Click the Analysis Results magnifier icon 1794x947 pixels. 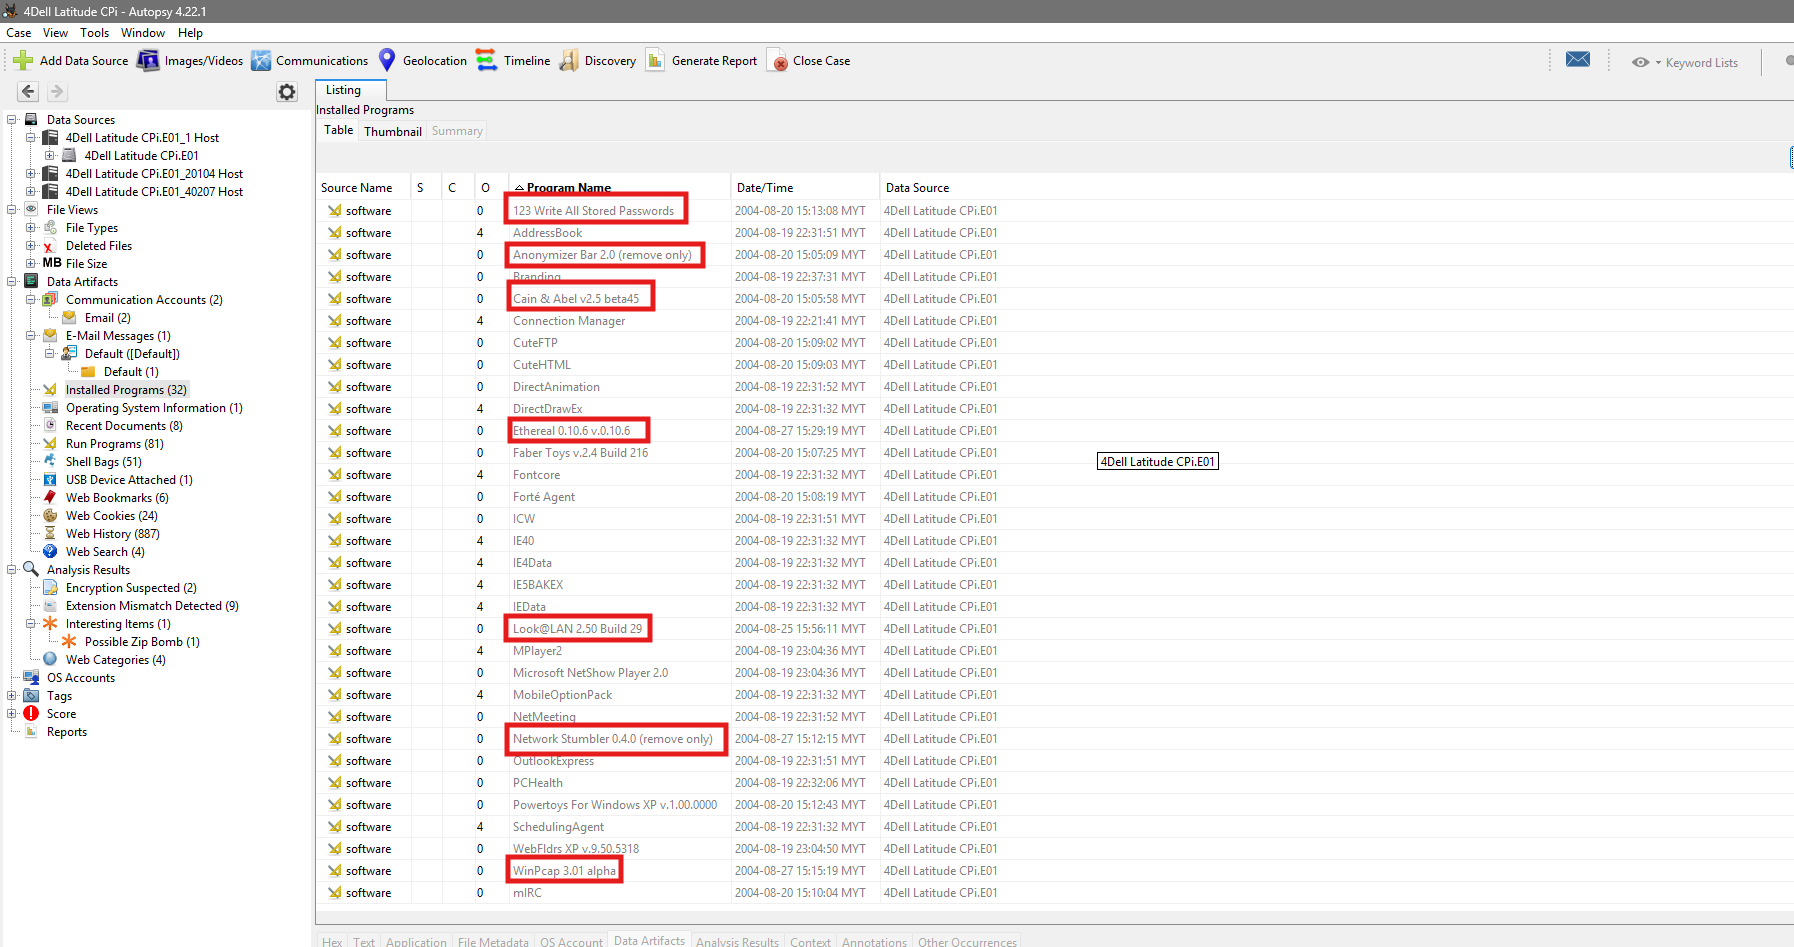pos(31,570)
